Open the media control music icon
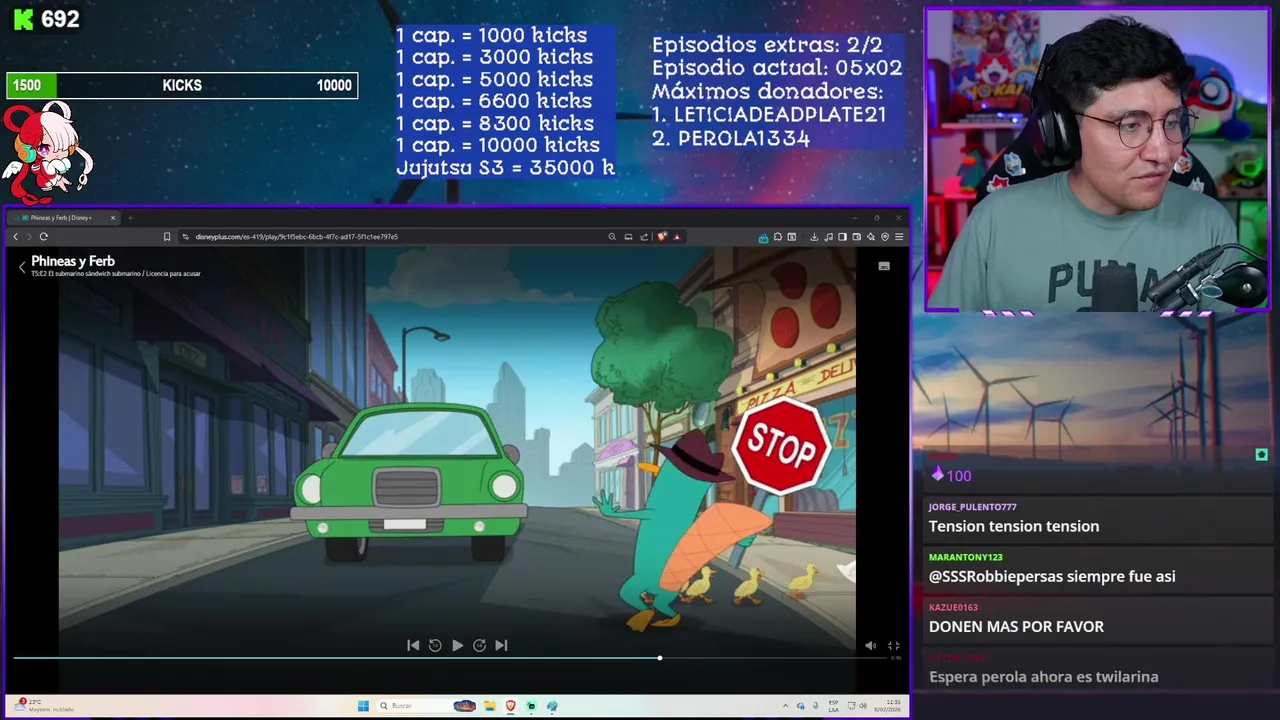Viewport: 1280px width, 720px height. pos(828,237)
